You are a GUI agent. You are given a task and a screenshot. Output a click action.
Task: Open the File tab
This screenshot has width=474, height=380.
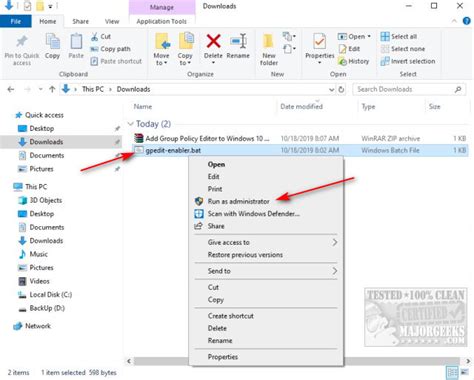click(x=16, y=21)
